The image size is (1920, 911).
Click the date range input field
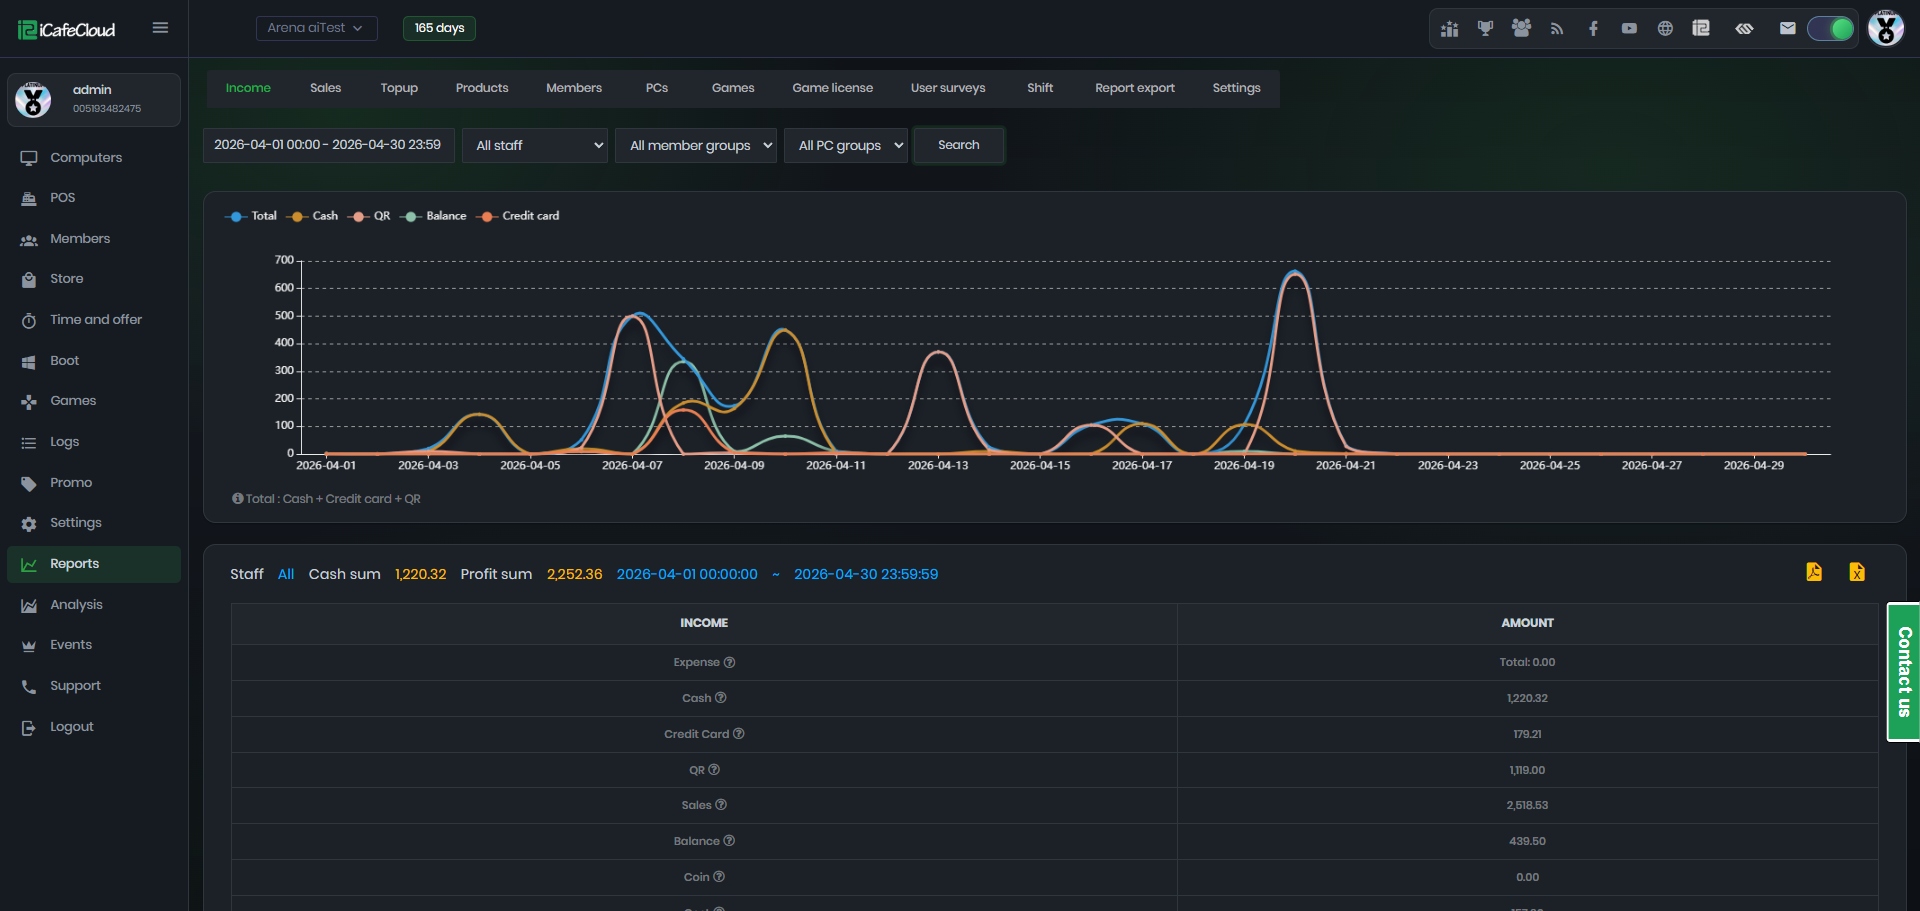(328, 145)
